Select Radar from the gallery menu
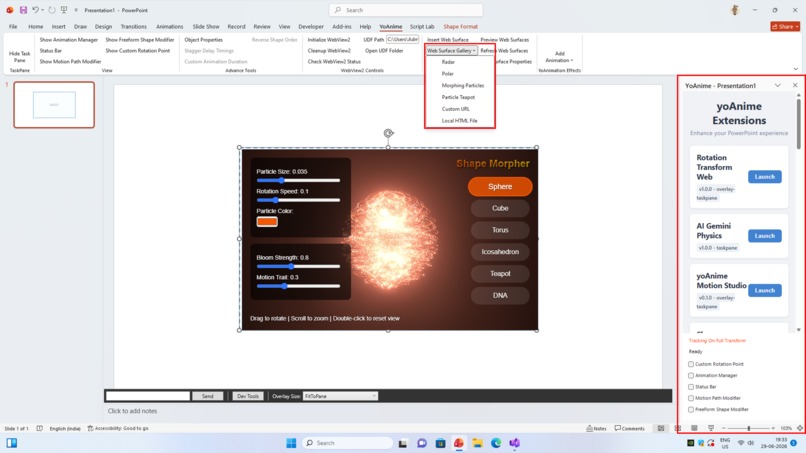Screen dimensions: 806x453 pos(448,62)
